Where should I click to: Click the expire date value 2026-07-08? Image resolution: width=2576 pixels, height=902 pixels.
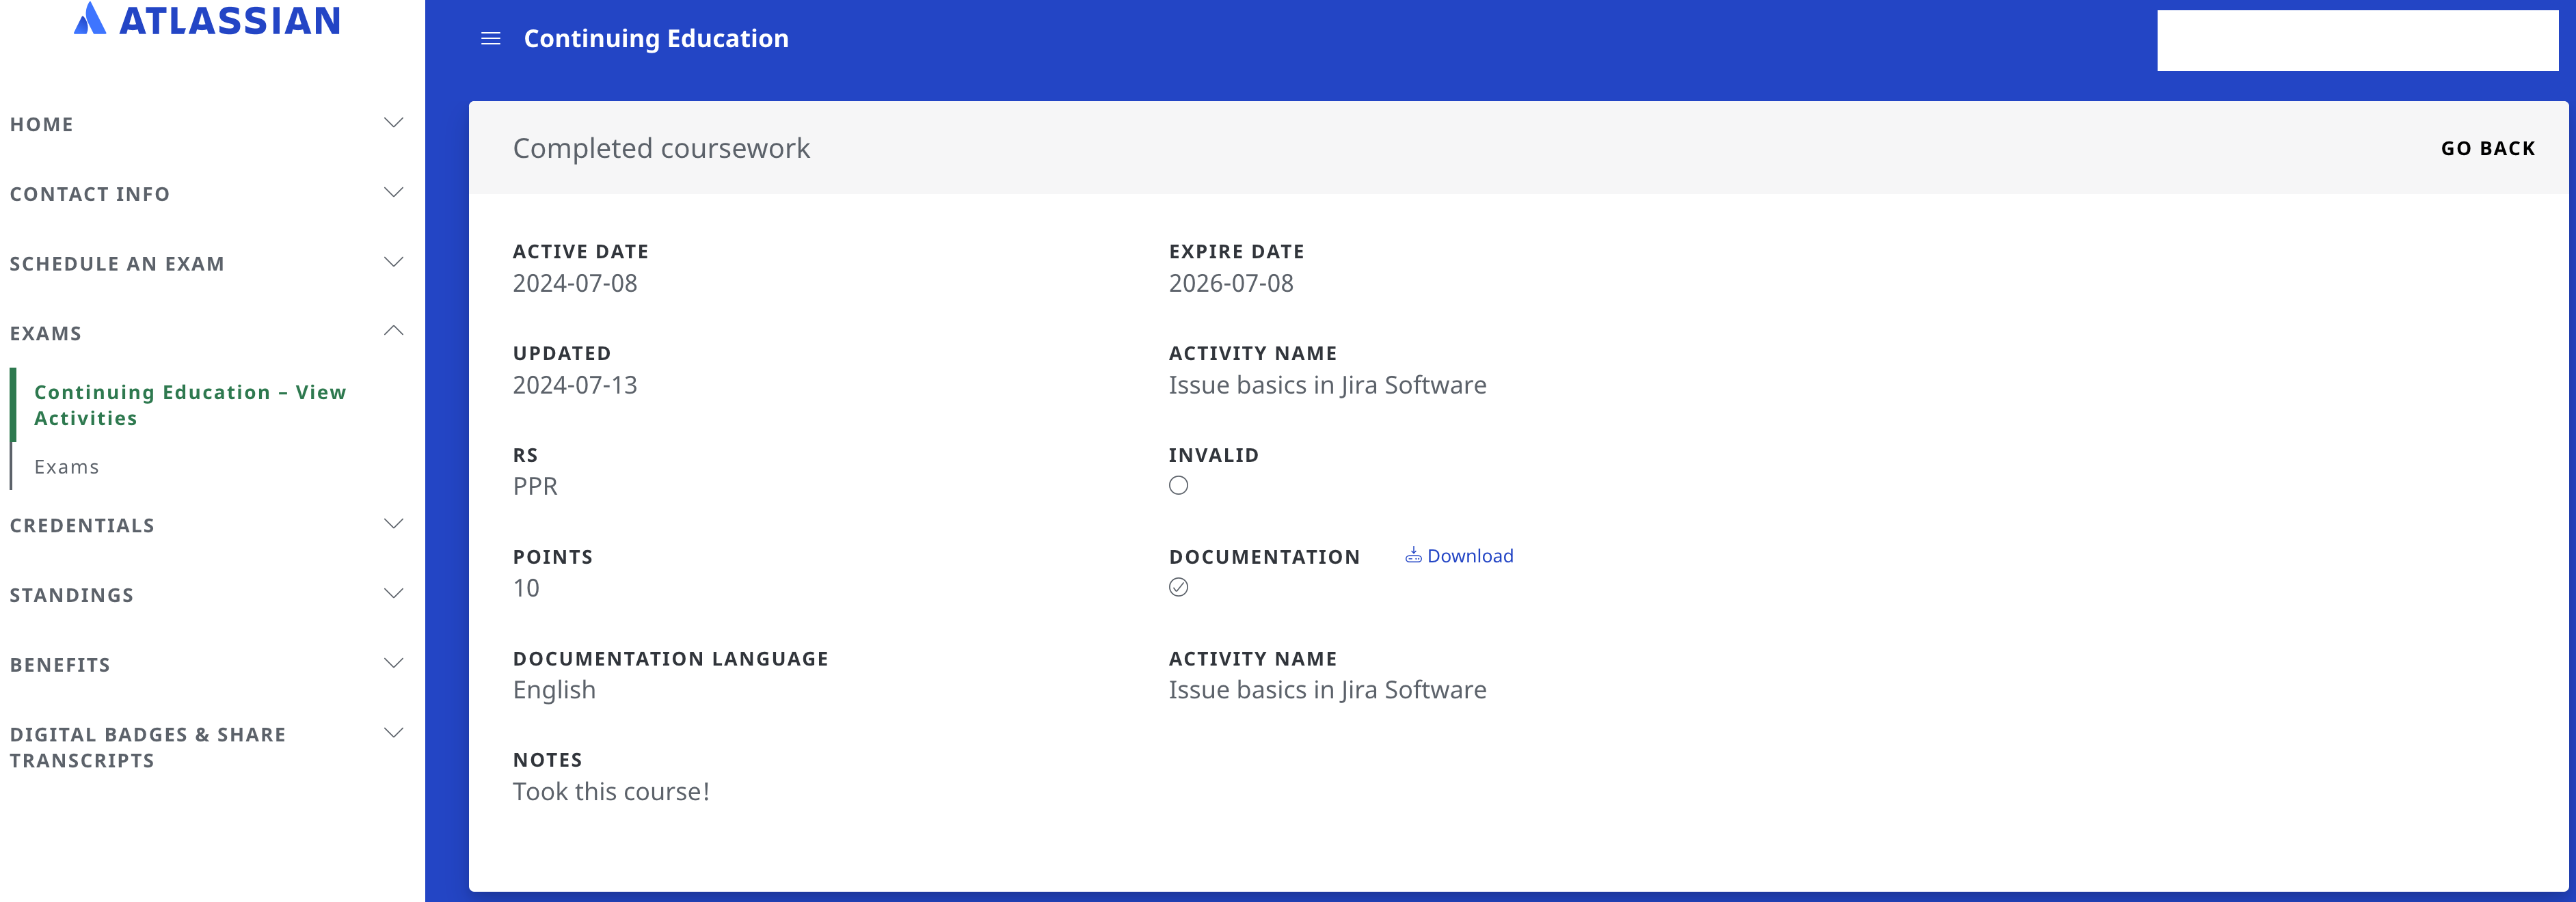[x=1231, y=283]
